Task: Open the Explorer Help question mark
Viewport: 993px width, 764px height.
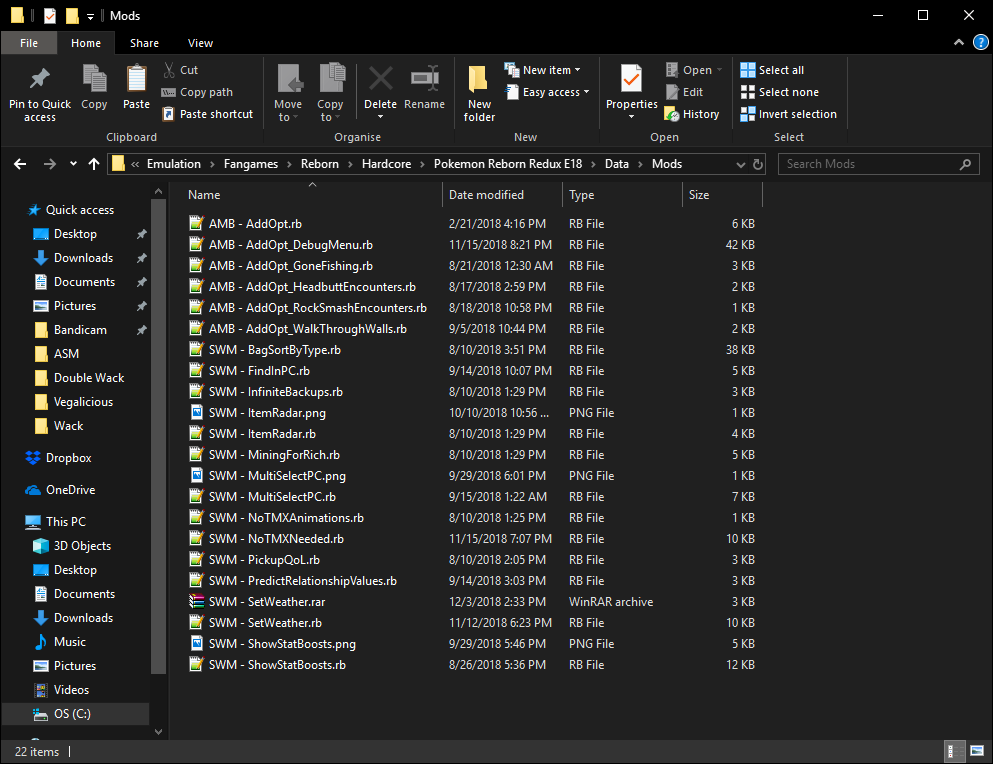Action: click(980, 42)
